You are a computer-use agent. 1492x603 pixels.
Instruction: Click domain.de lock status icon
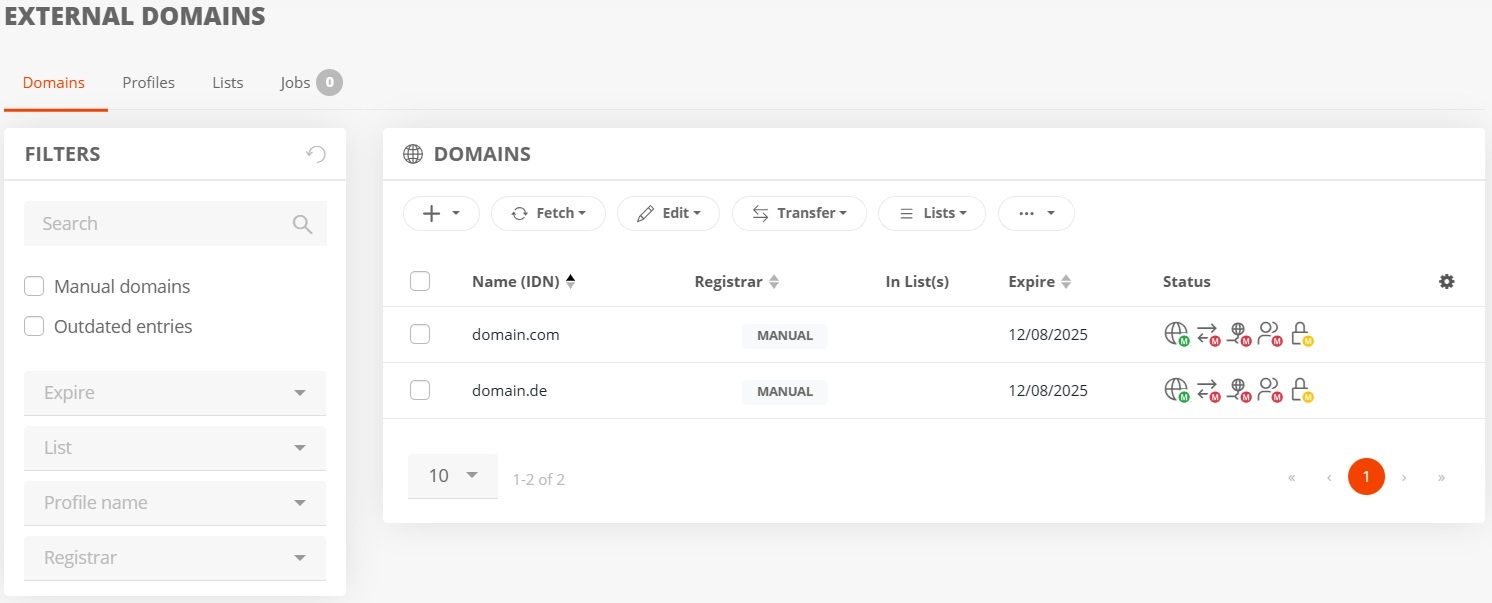point(1301,390)
